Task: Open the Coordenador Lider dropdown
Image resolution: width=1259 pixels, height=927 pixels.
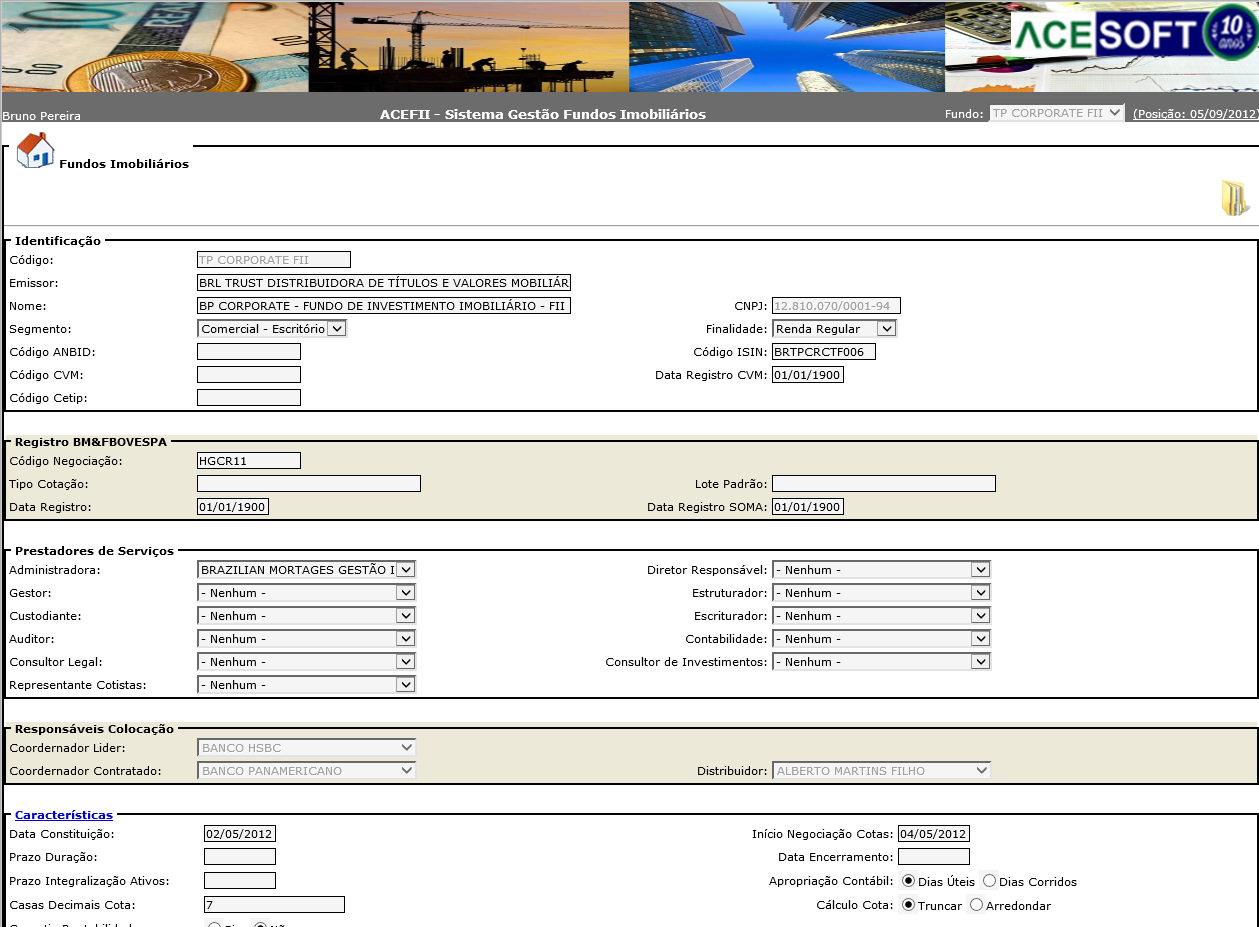Action: point(306,748)
